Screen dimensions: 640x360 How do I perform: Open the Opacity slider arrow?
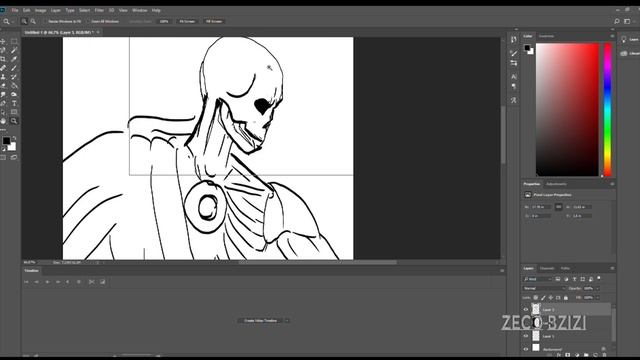click(598, 288)
